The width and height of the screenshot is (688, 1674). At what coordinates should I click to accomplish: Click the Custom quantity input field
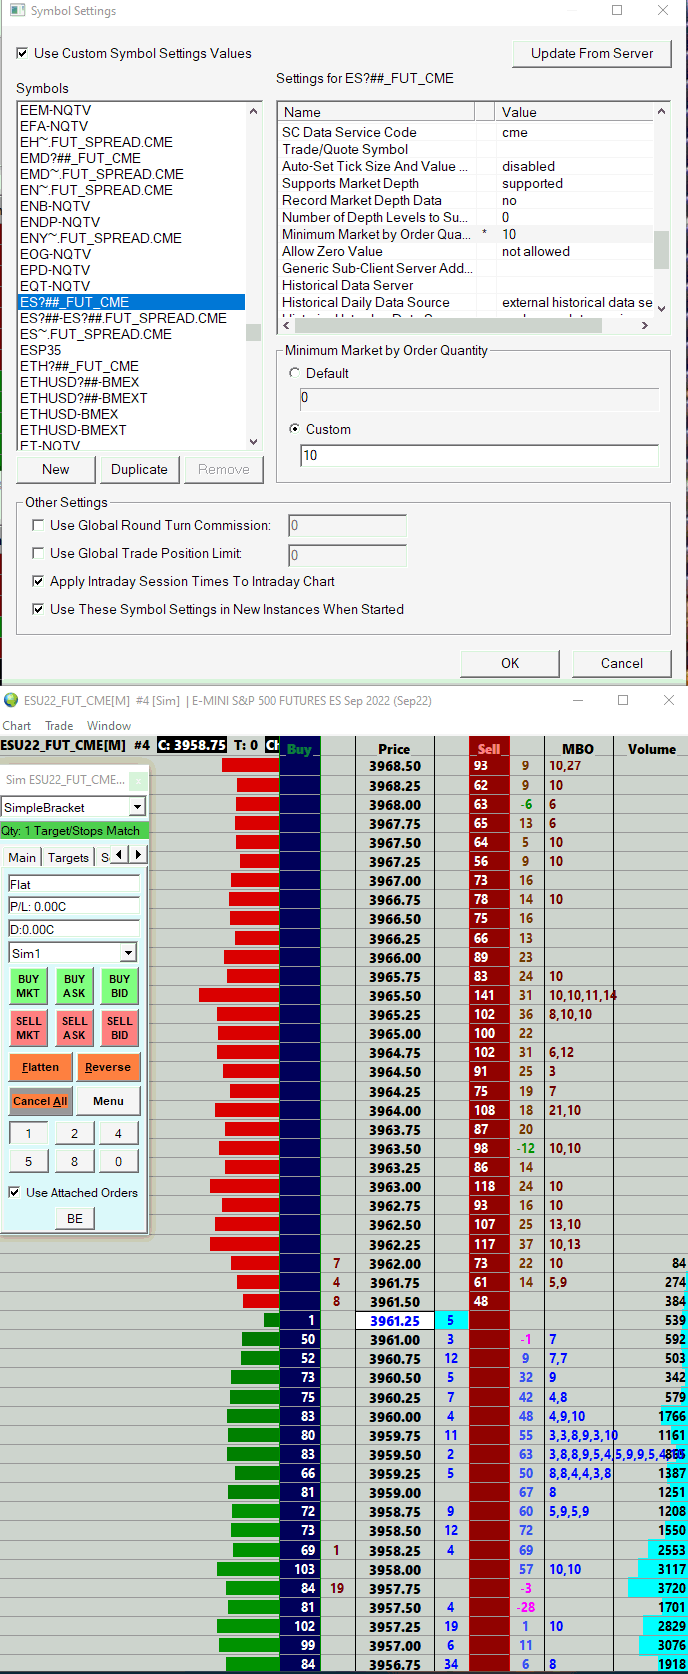pyautogui.click(x=479, y=455)
